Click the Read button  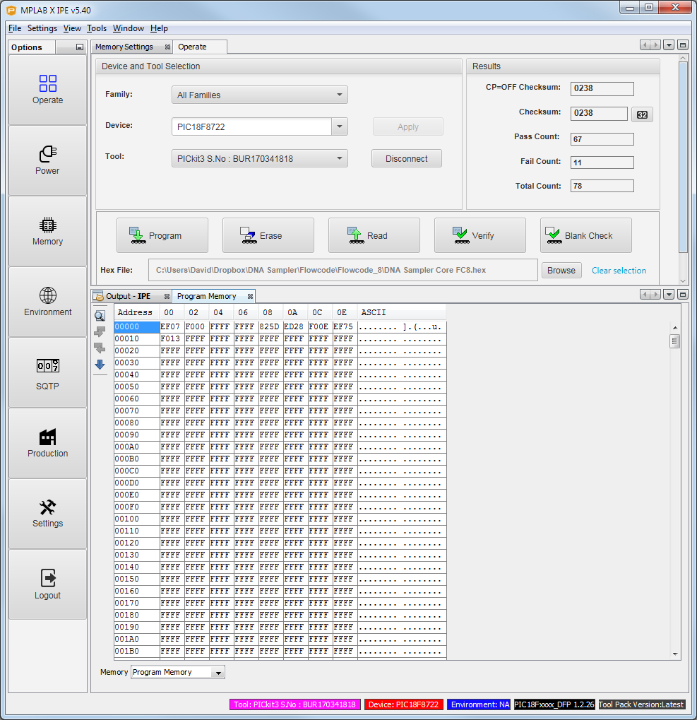point(374,236)
